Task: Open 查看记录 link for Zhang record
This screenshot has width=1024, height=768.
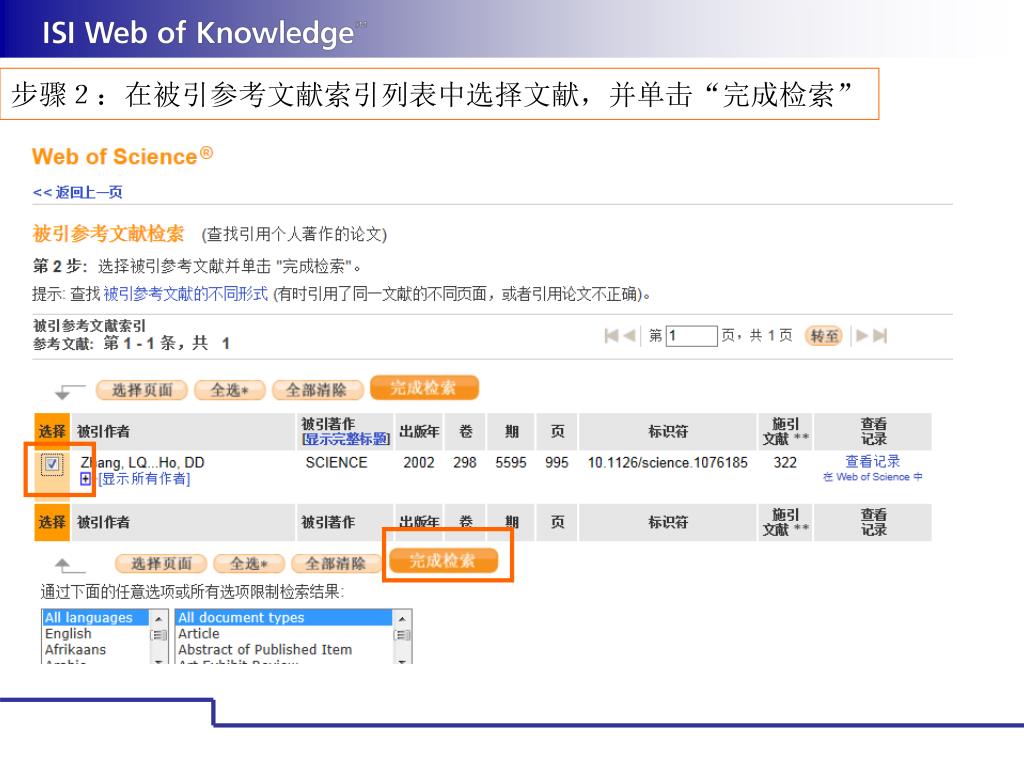Action: [872, 461]
